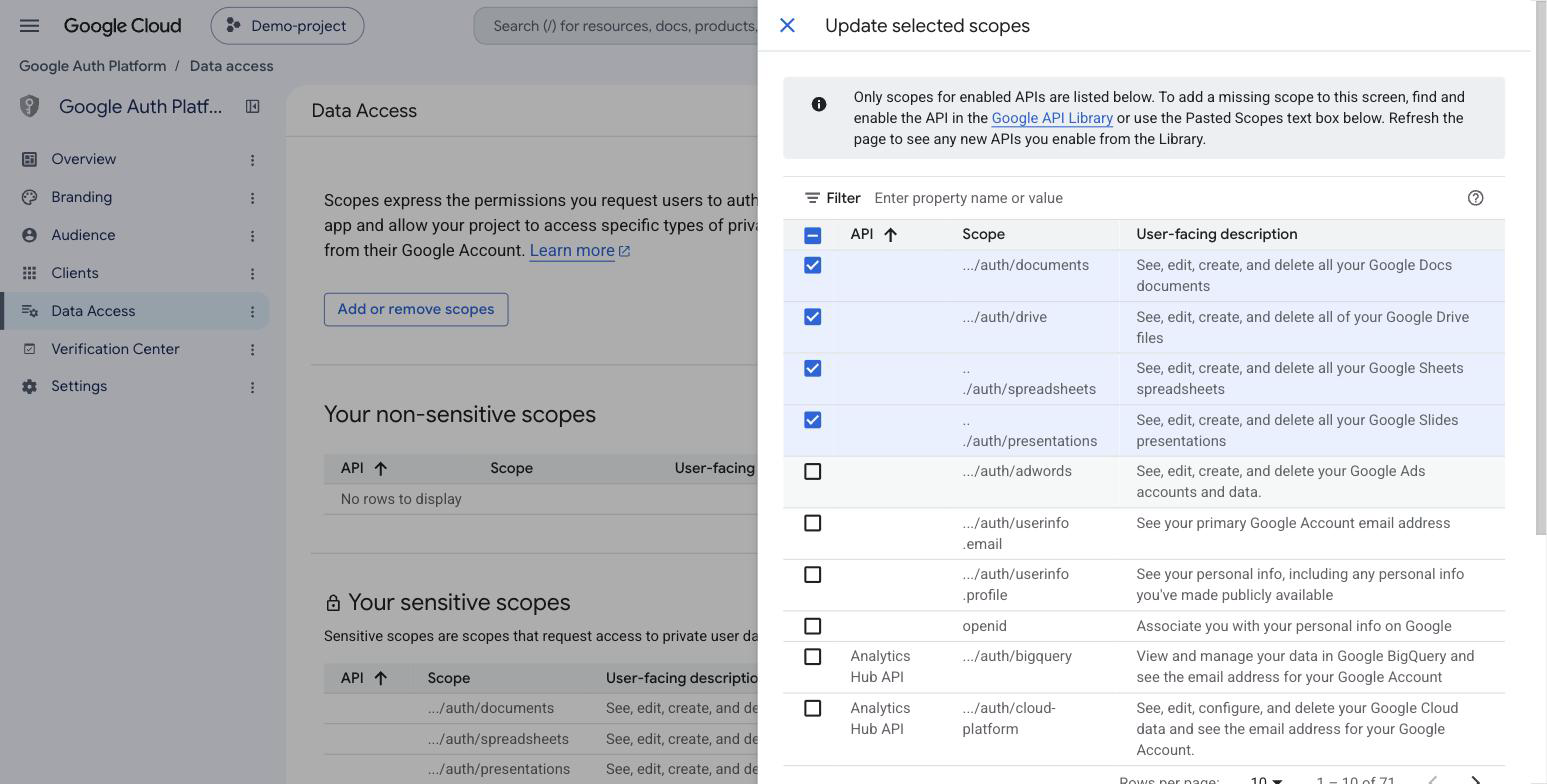
Task: Check the userinfo.profile scope
Action: [x=813, y=574]
